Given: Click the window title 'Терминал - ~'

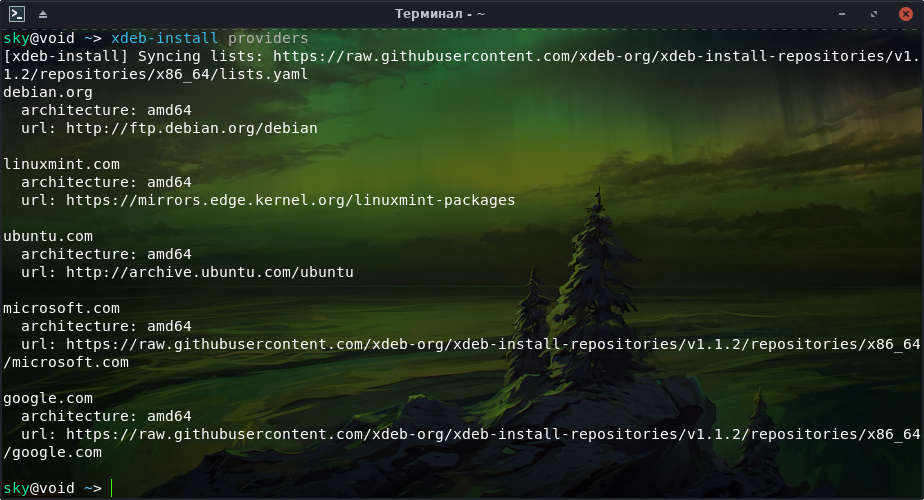Looking at the screenshot, I should click(440, 14).
